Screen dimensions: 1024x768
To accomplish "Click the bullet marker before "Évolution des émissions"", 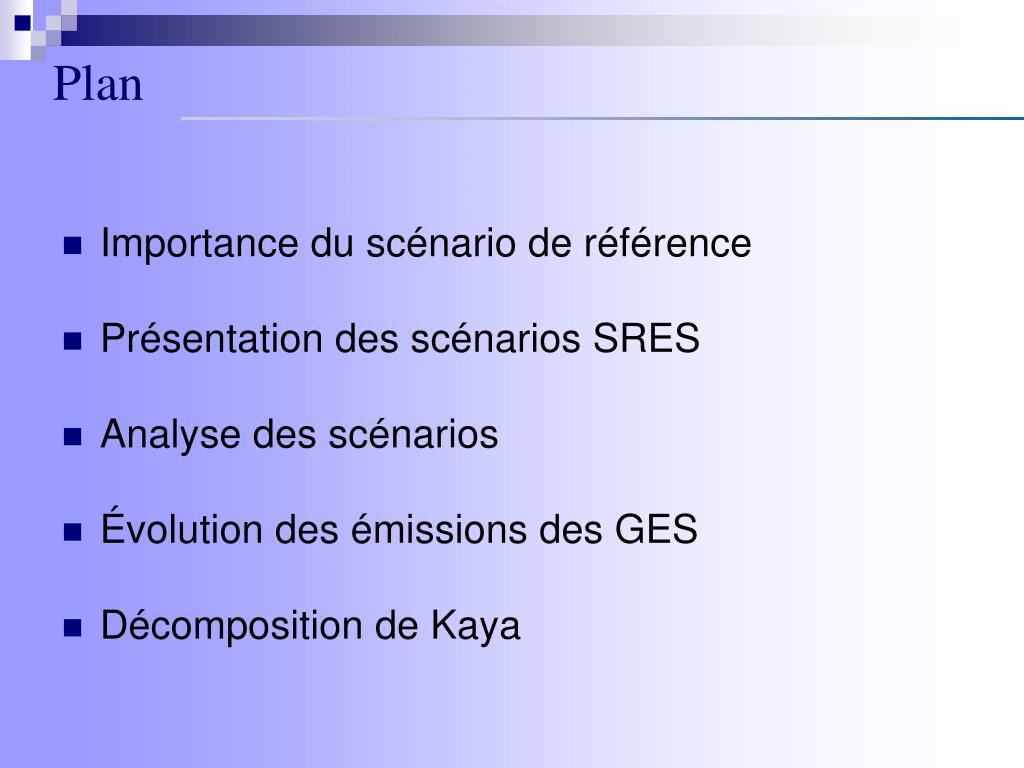I will click(72, 533).
